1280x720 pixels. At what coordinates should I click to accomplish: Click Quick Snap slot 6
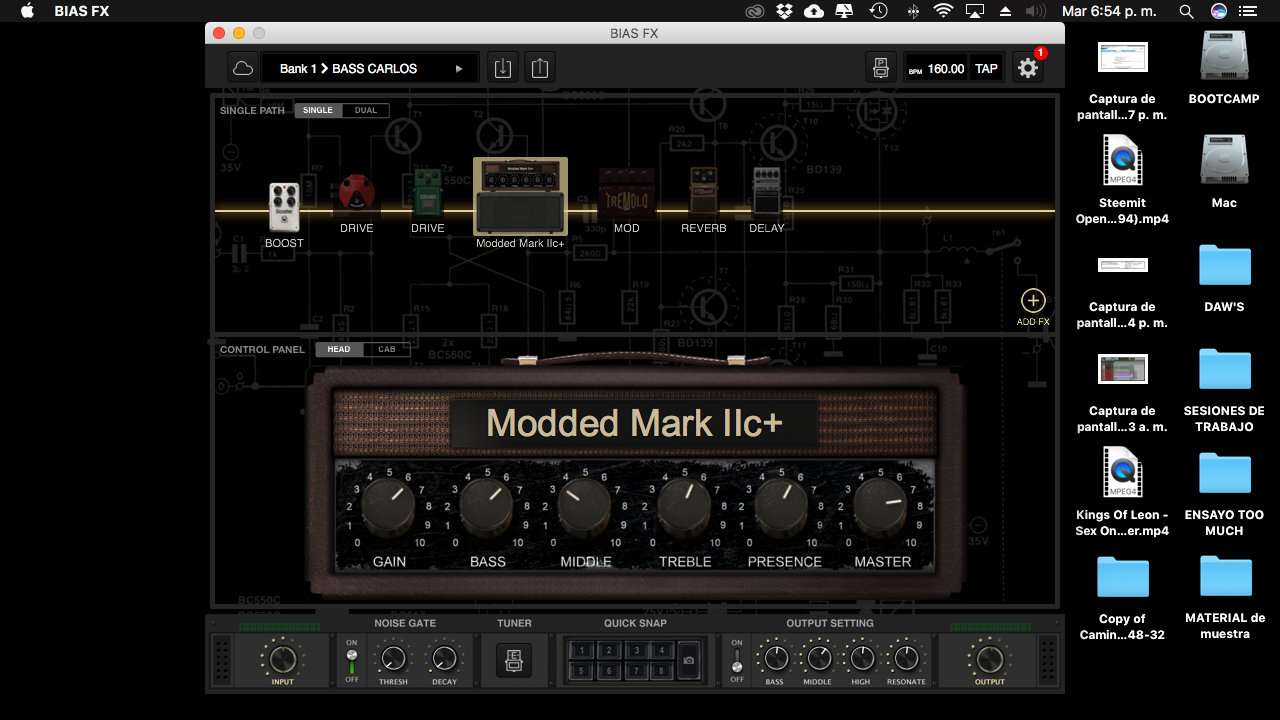click(x=608, y=672)
